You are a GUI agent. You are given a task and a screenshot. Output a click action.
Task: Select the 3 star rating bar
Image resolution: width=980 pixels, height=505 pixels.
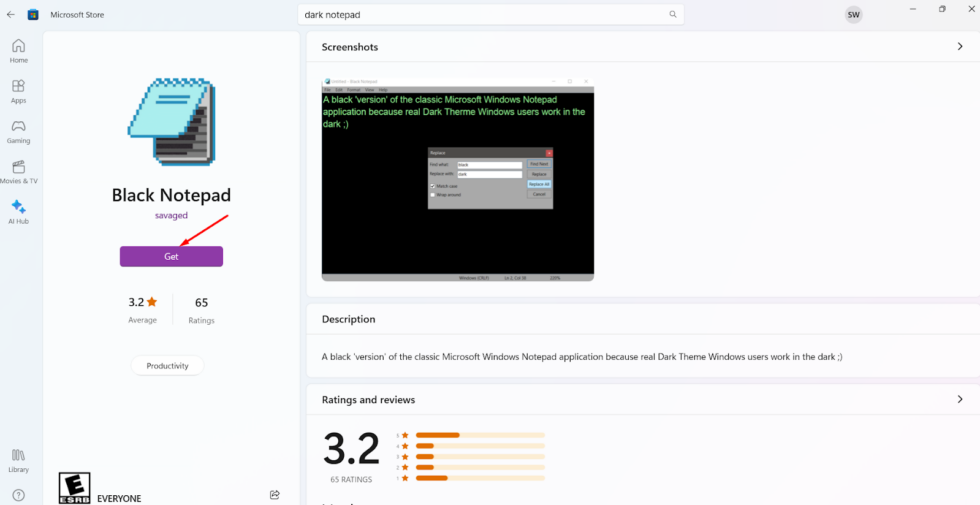(x=480, y=456)
